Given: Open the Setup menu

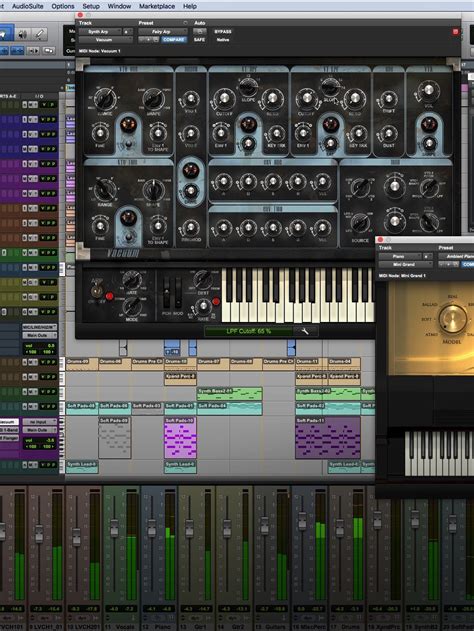Looking at the screenshot, I should point(91,6).
